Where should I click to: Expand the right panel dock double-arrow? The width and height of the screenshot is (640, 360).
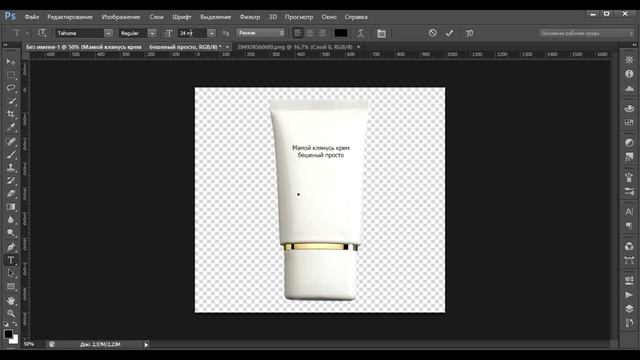click(634, 45)
